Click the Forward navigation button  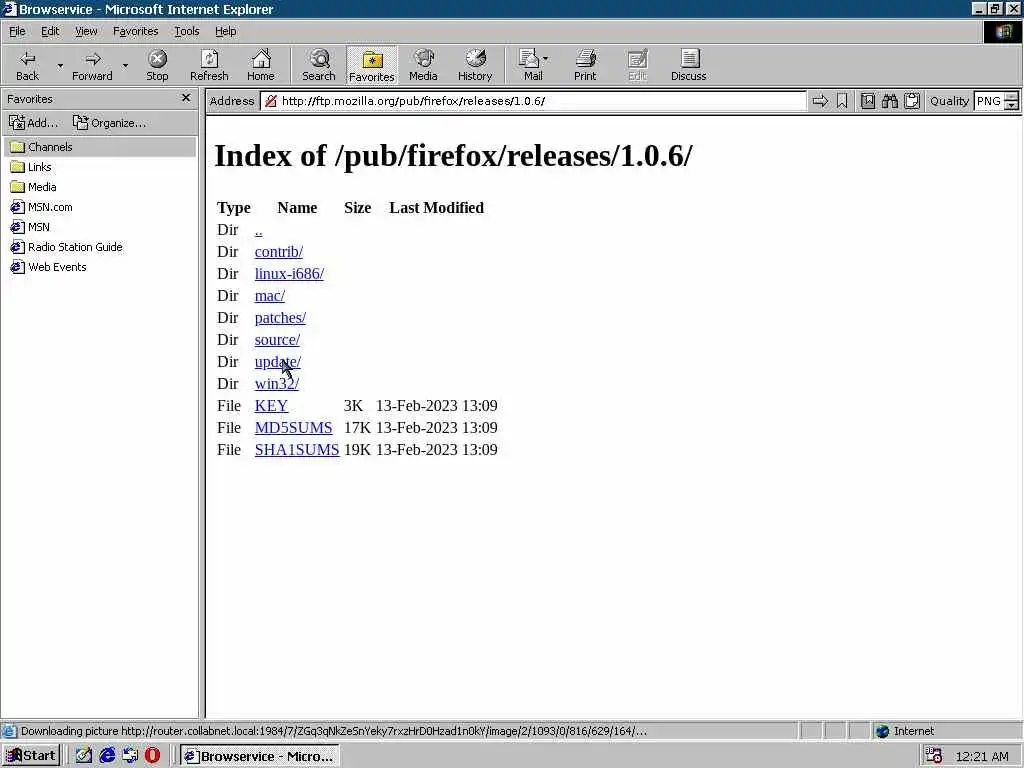[92, 65]
